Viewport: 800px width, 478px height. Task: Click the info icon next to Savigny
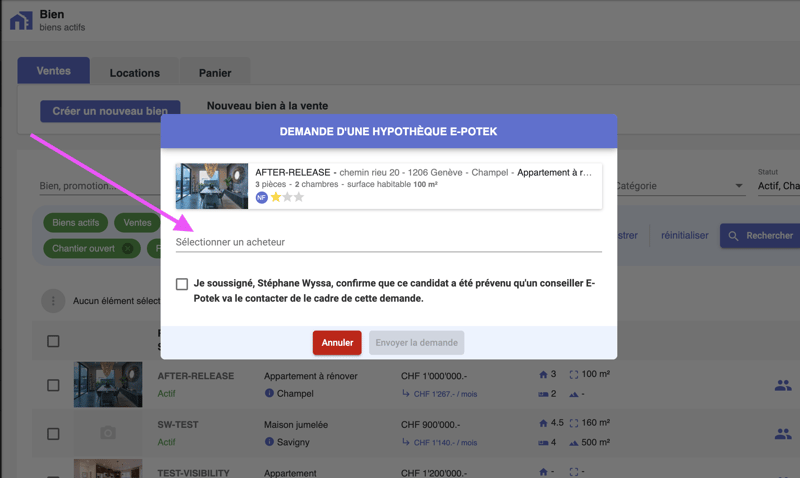pos(269,442)
